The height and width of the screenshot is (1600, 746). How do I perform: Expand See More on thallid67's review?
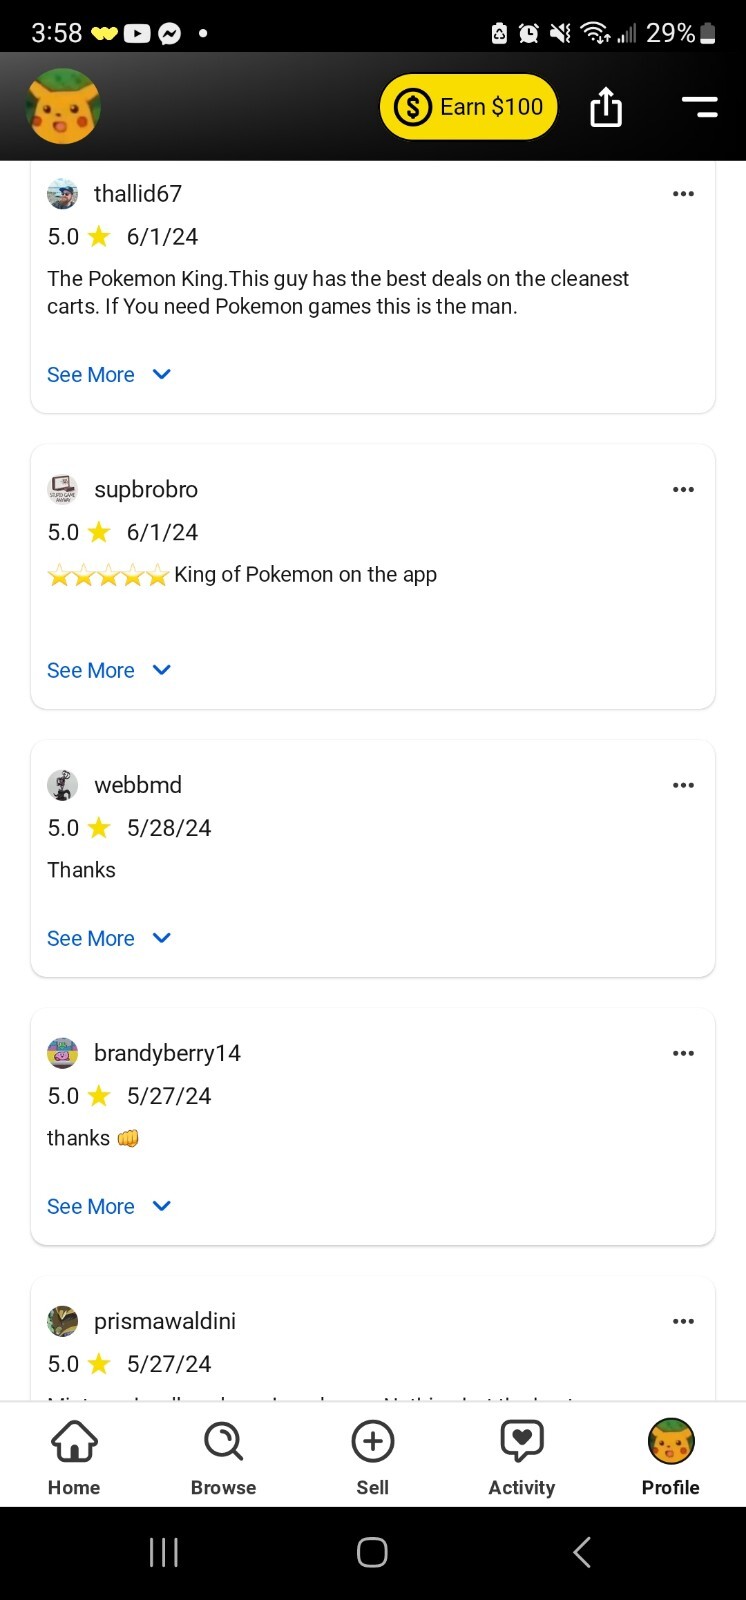click(x=109, y=375)
